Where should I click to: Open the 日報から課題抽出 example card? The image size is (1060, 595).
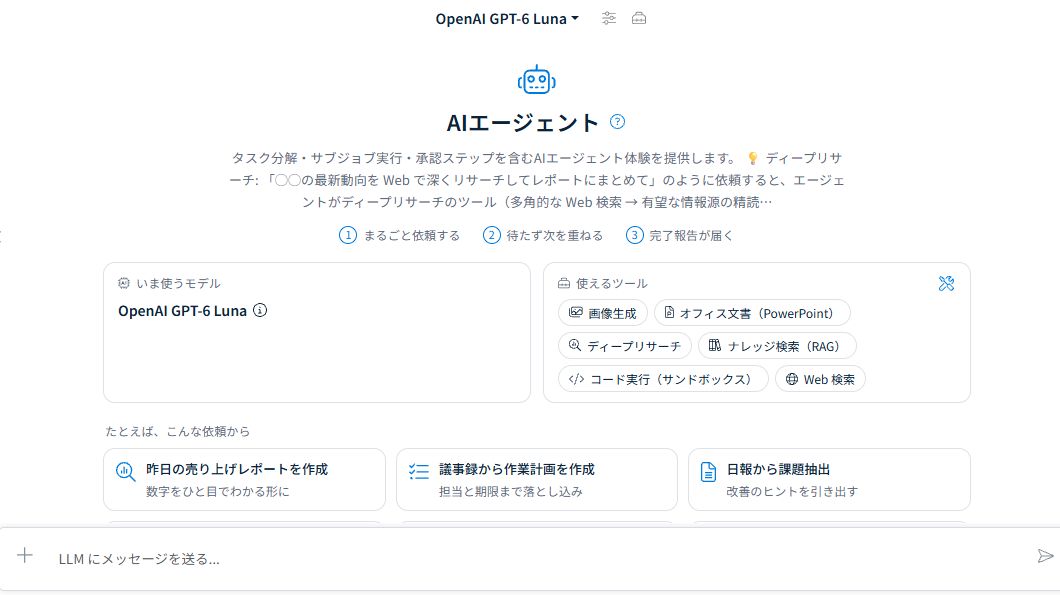(x=829, y=479)
